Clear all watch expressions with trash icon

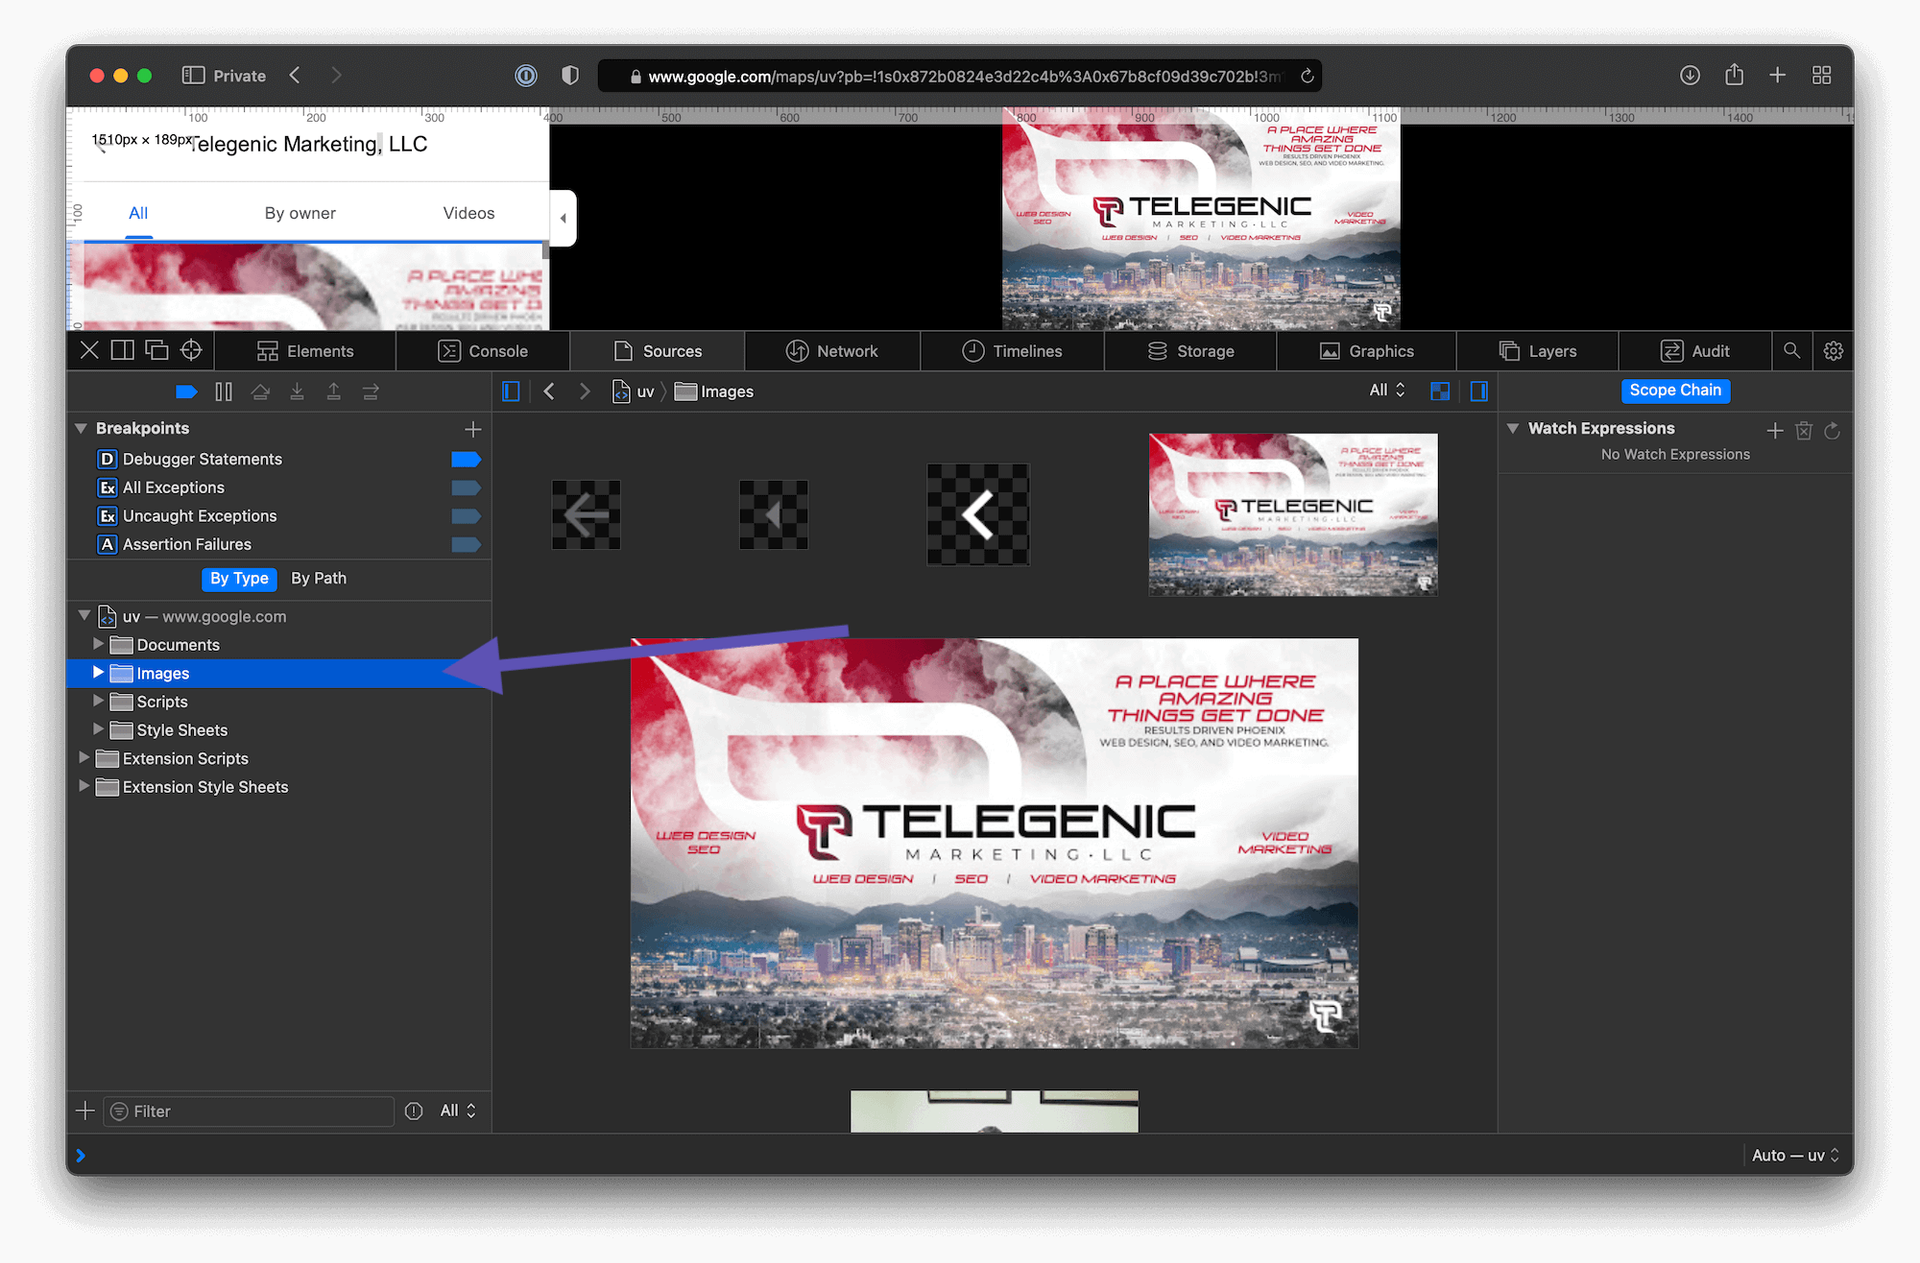coord(1804,430)
